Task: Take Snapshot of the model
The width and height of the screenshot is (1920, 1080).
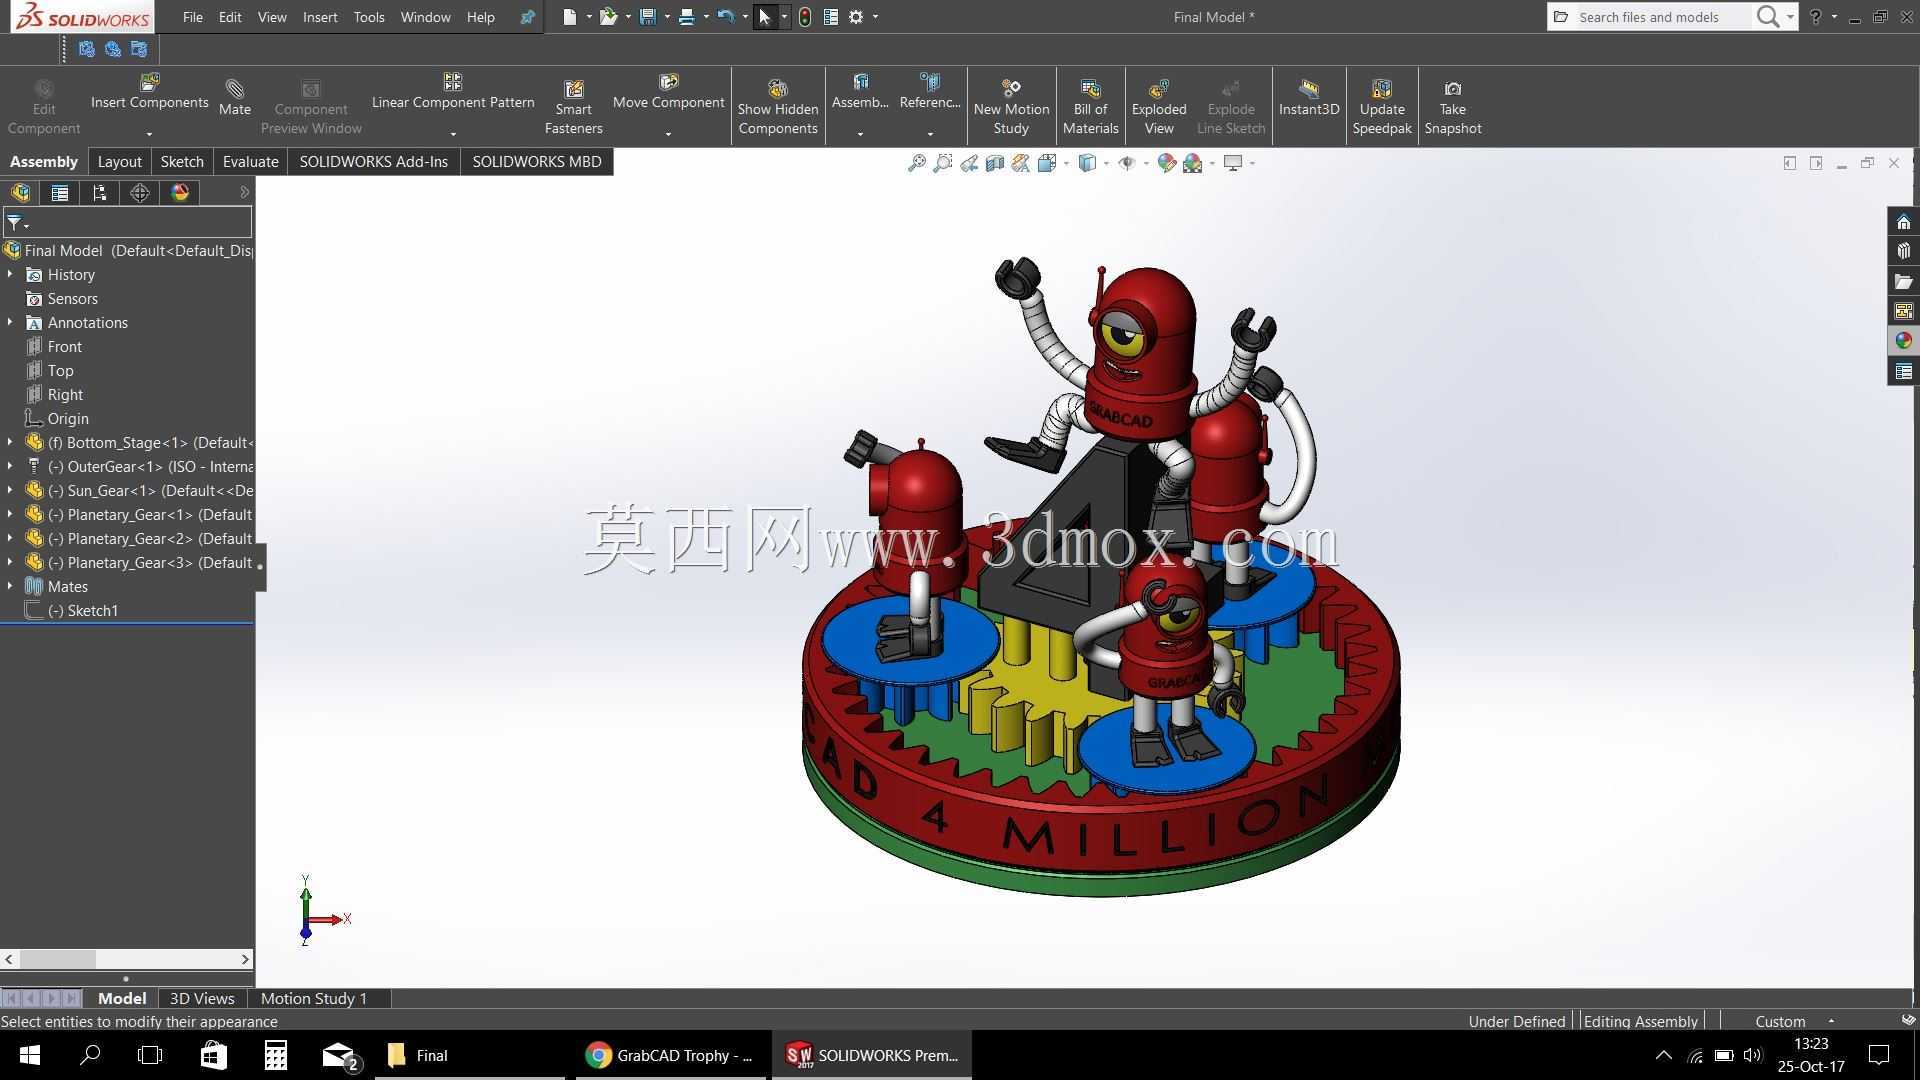Action: (x=1453, y=107)
